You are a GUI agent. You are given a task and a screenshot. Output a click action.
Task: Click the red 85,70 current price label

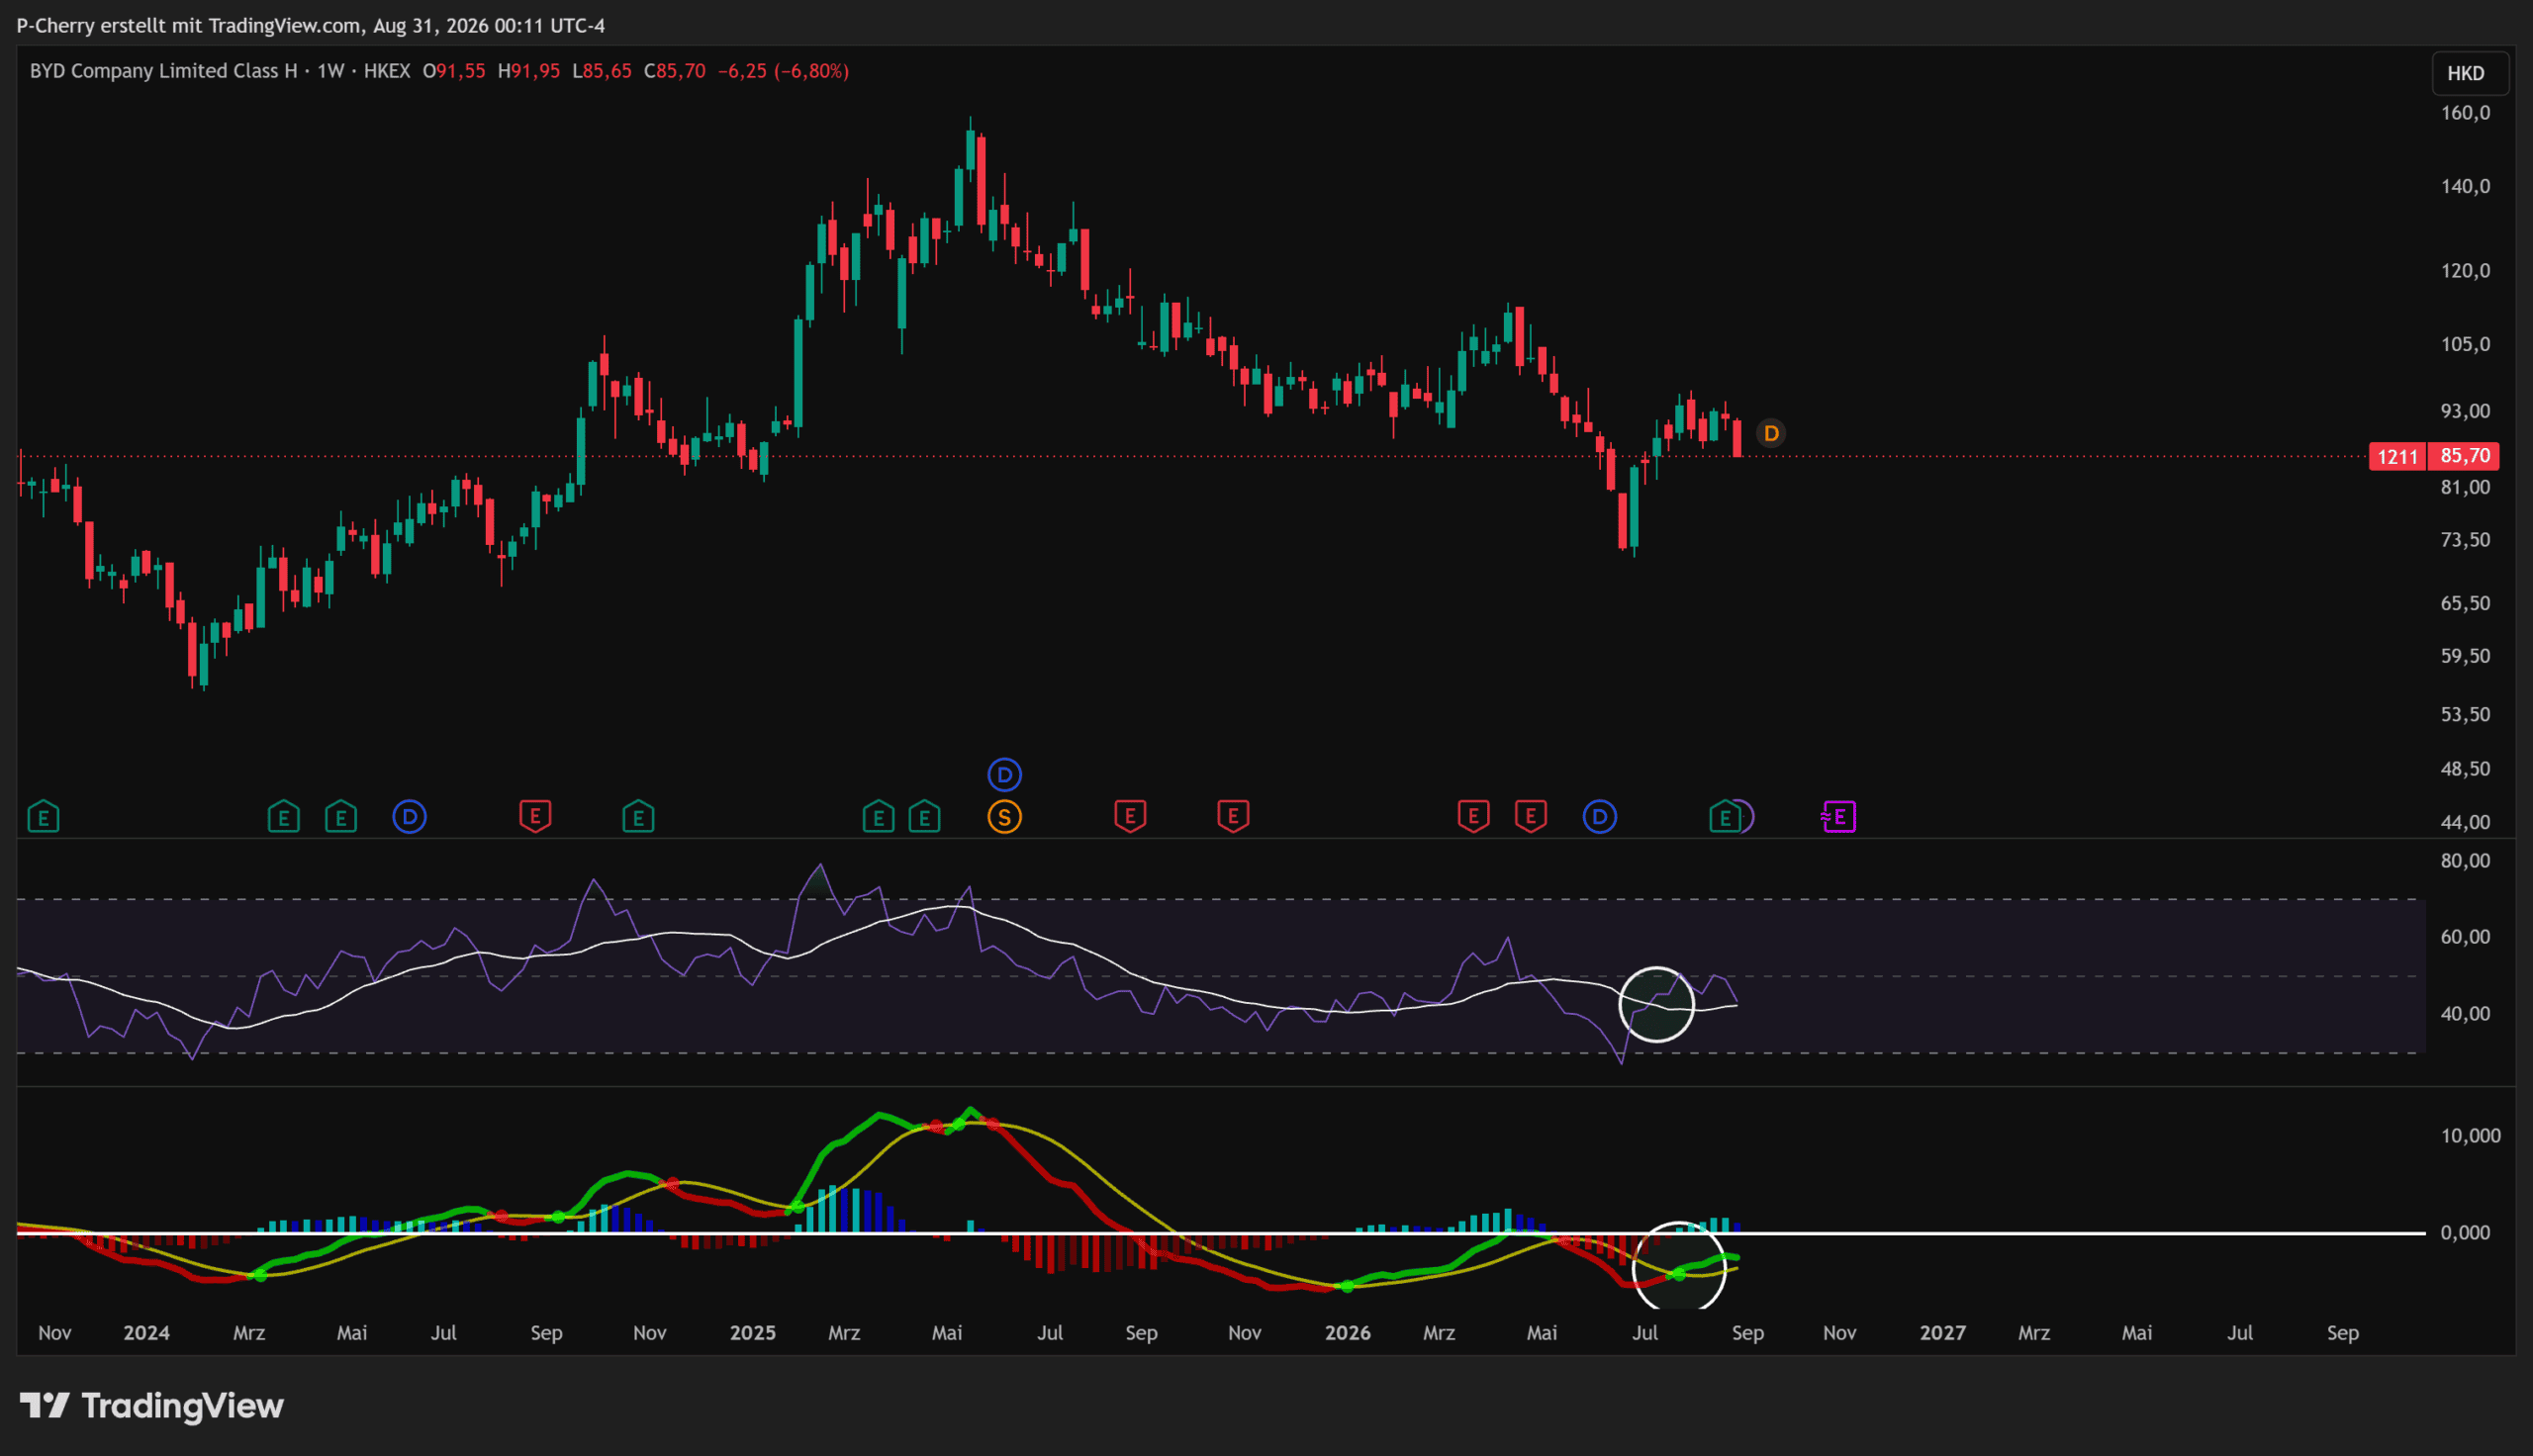pos(2465,456)
